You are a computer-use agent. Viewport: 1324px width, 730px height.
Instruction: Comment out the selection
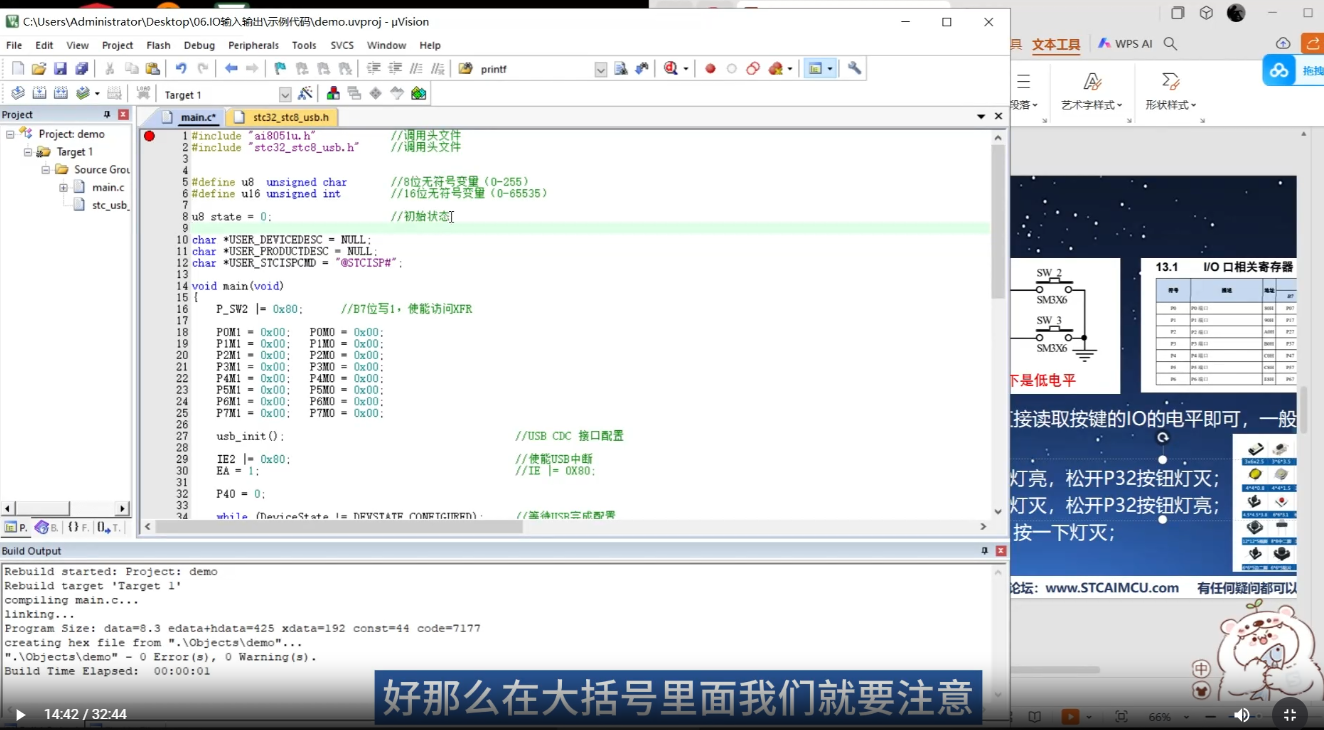click(x=417, y=69)
